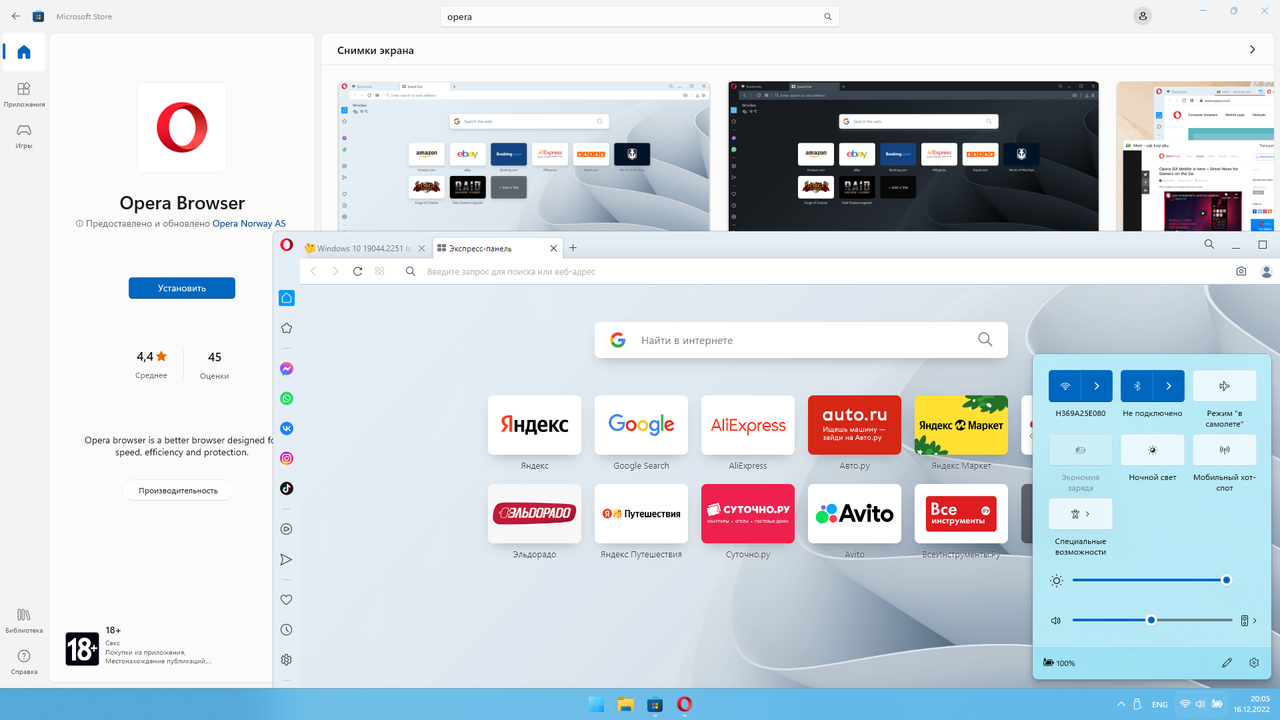Open the Яндекс speed dial tile

[x=535, y=425]
